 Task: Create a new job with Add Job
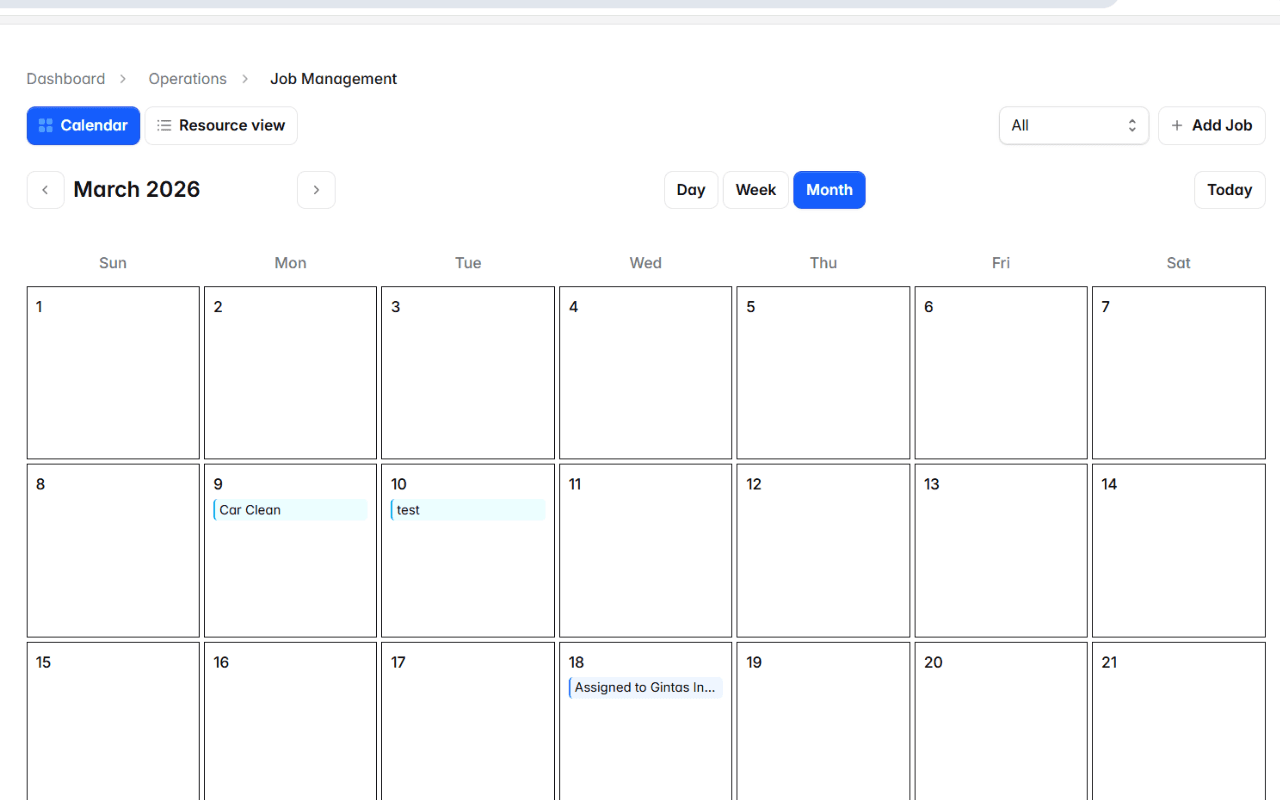1211,125
